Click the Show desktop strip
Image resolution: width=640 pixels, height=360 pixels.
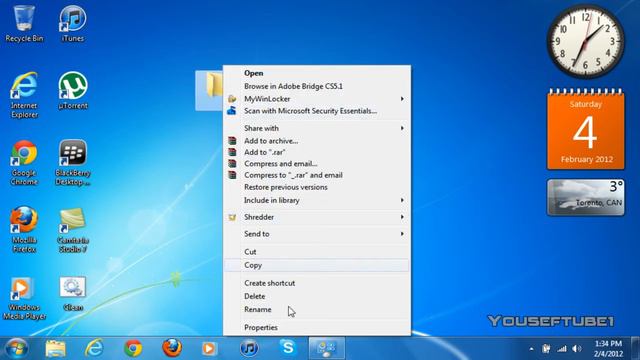pyautogui.click(x=636, y=349)
